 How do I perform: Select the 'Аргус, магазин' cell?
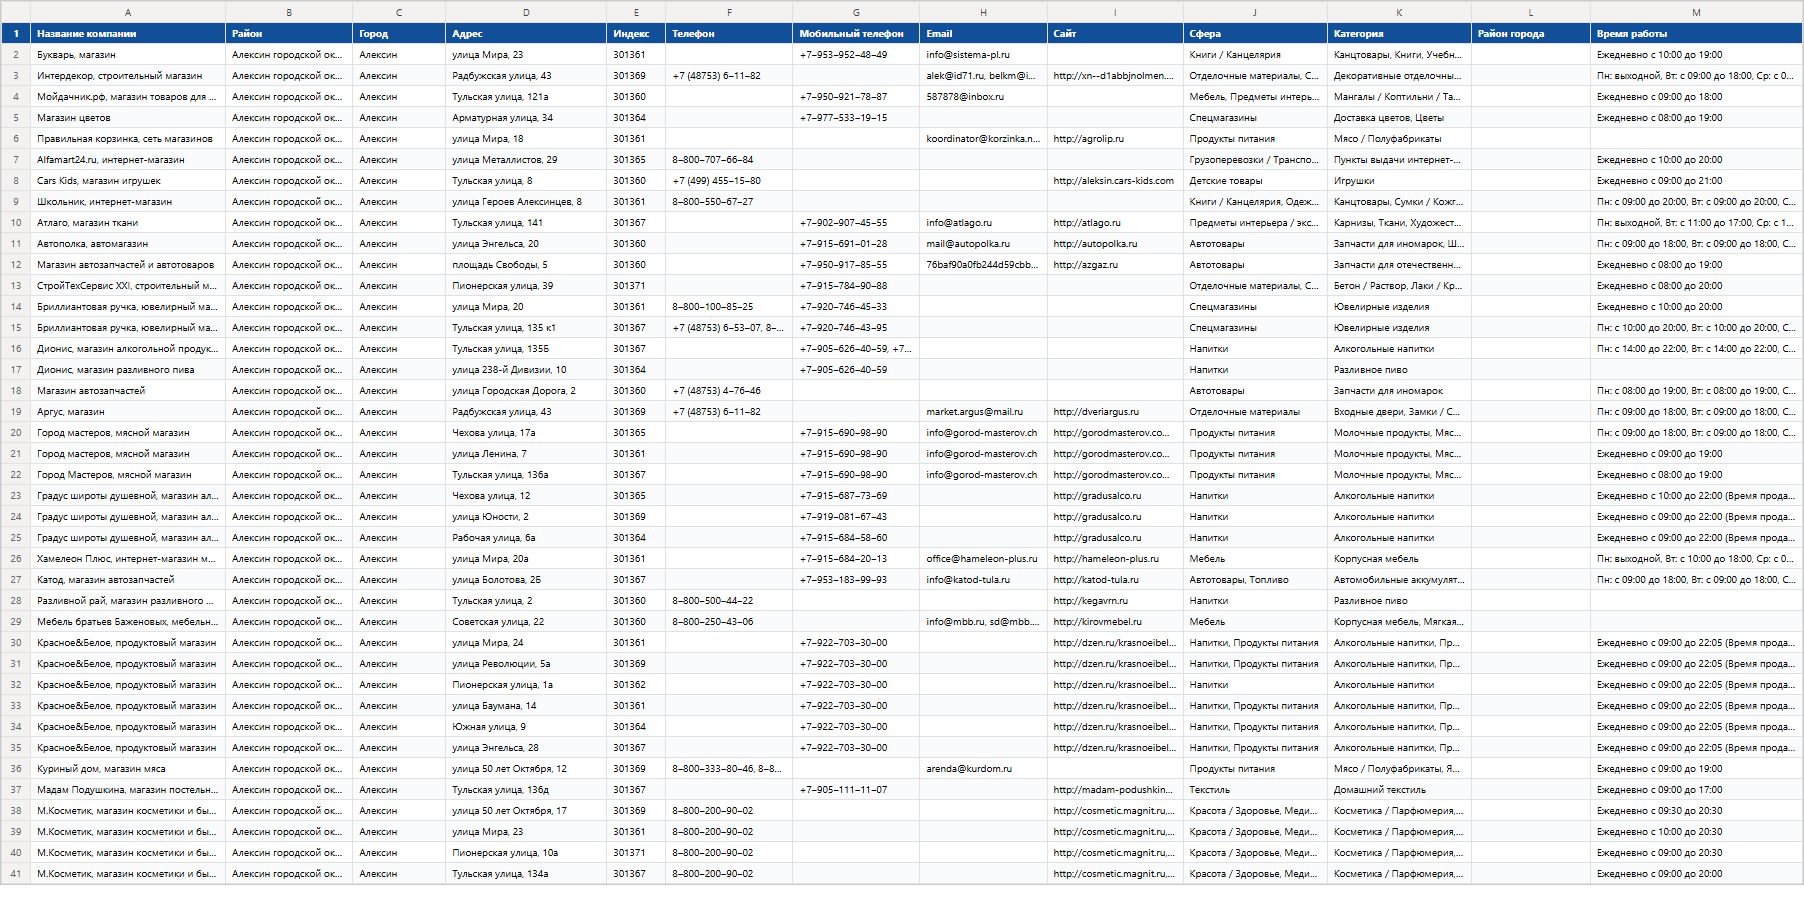click(x=128, y=412)
